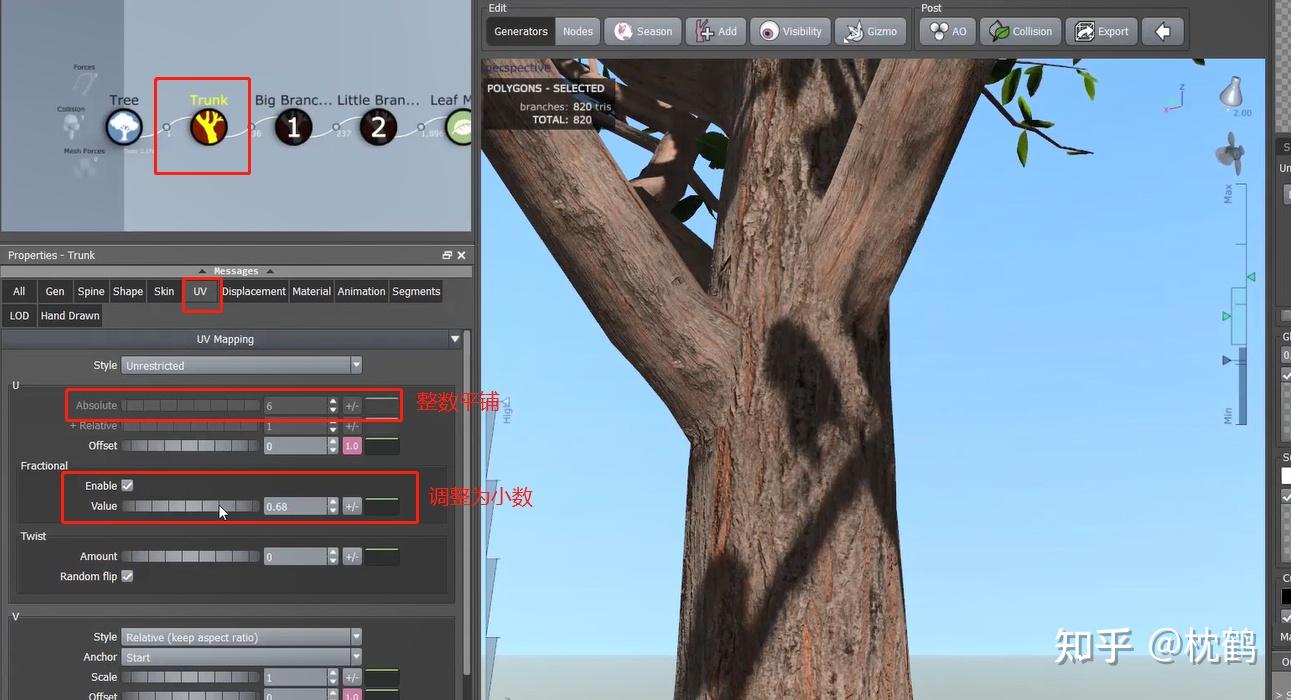Screen dimensions: 1291x700
Task: Open the Season tool
Action: [643, 31]
